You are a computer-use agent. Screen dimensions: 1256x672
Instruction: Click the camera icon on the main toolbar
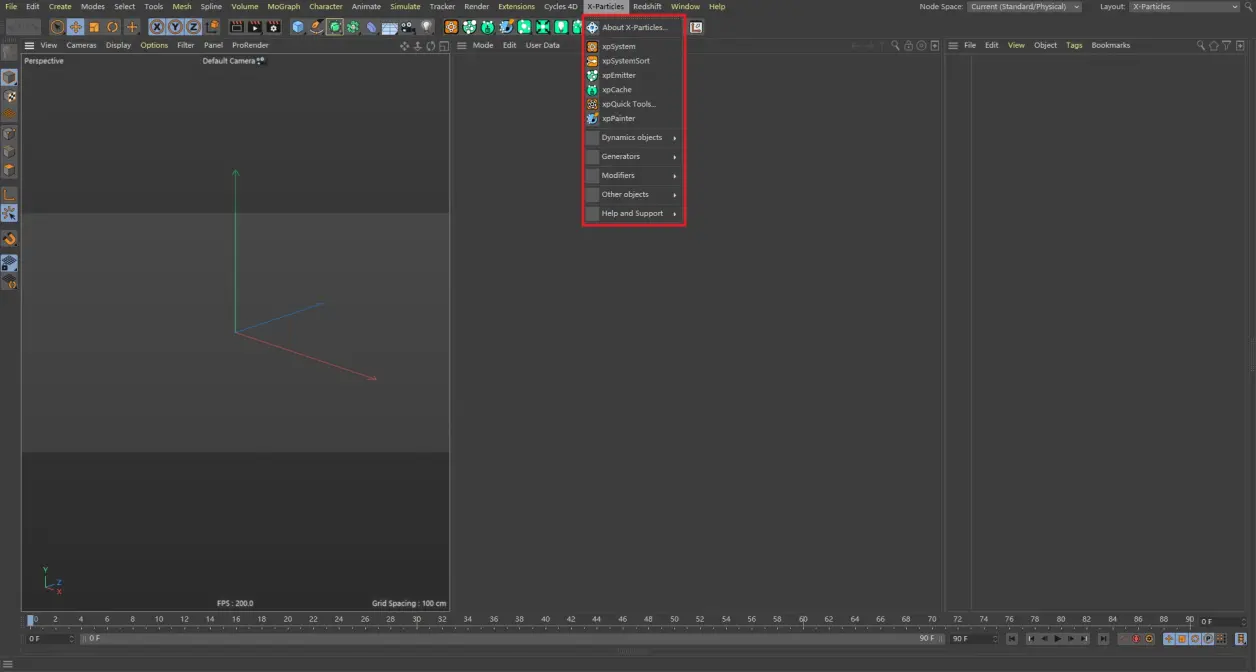405,27
